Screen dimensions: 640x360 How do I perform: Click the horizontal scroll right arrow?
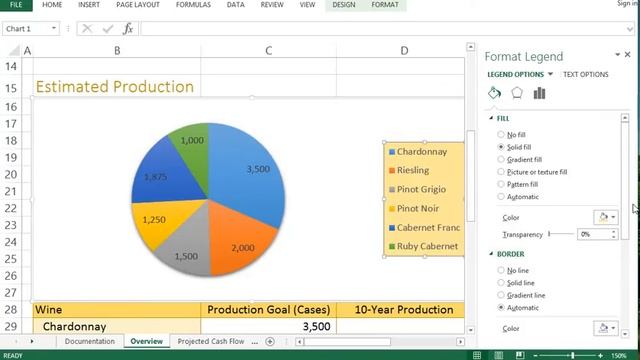tap(460, 342)
